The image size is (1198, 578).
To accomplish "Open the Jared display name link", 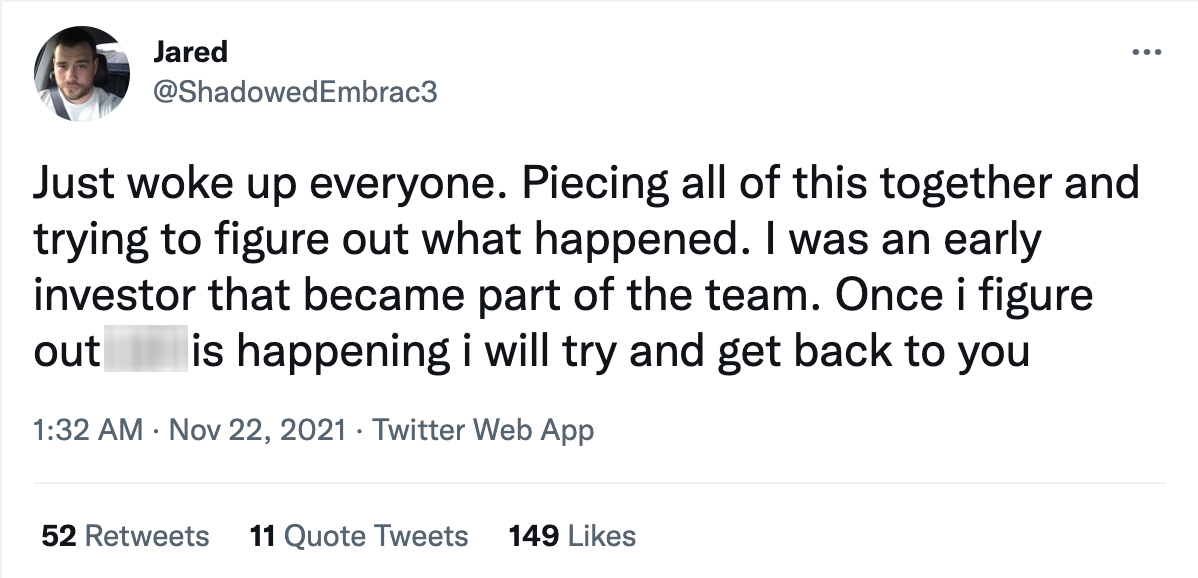I will click(x=190, y=52).
